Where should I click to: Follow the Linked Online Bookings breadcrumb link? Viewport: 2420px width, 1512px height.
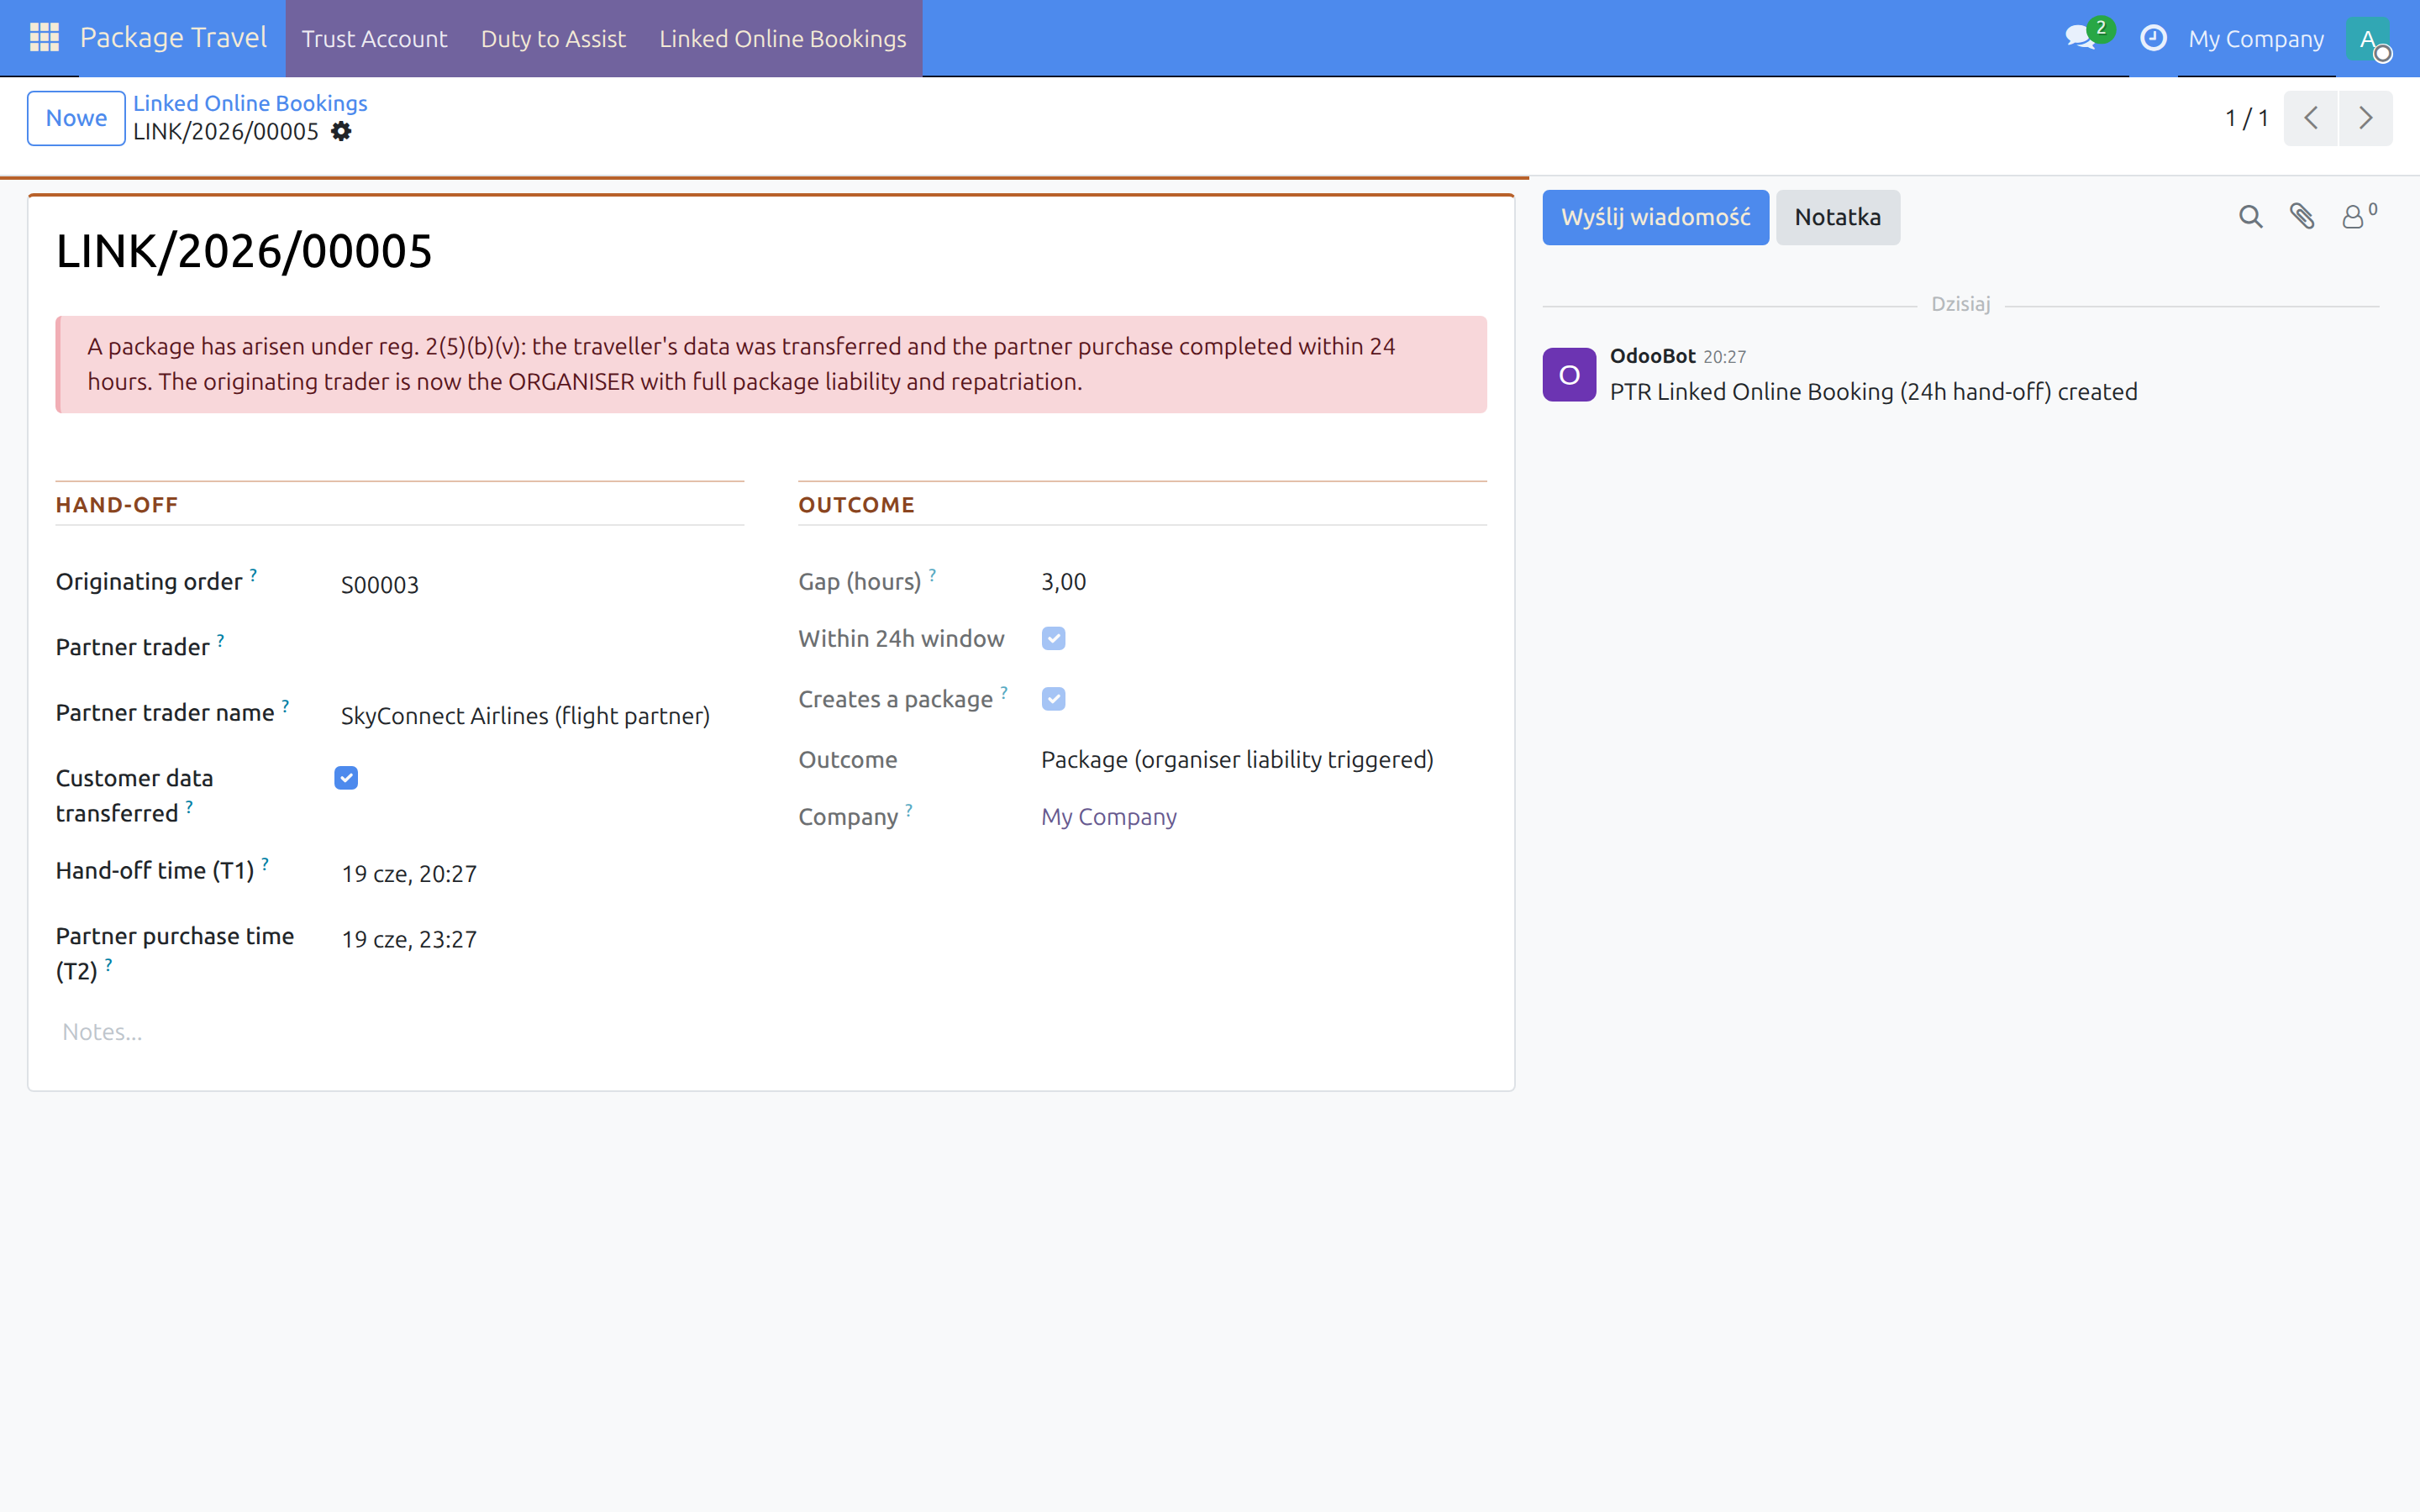tap(250, 103)
